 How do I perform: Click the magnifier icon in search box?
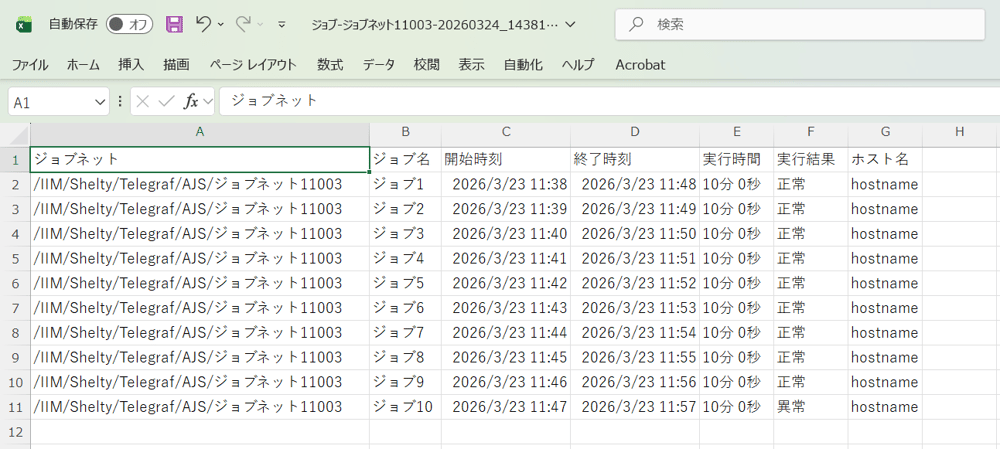[x=636, y=25]
